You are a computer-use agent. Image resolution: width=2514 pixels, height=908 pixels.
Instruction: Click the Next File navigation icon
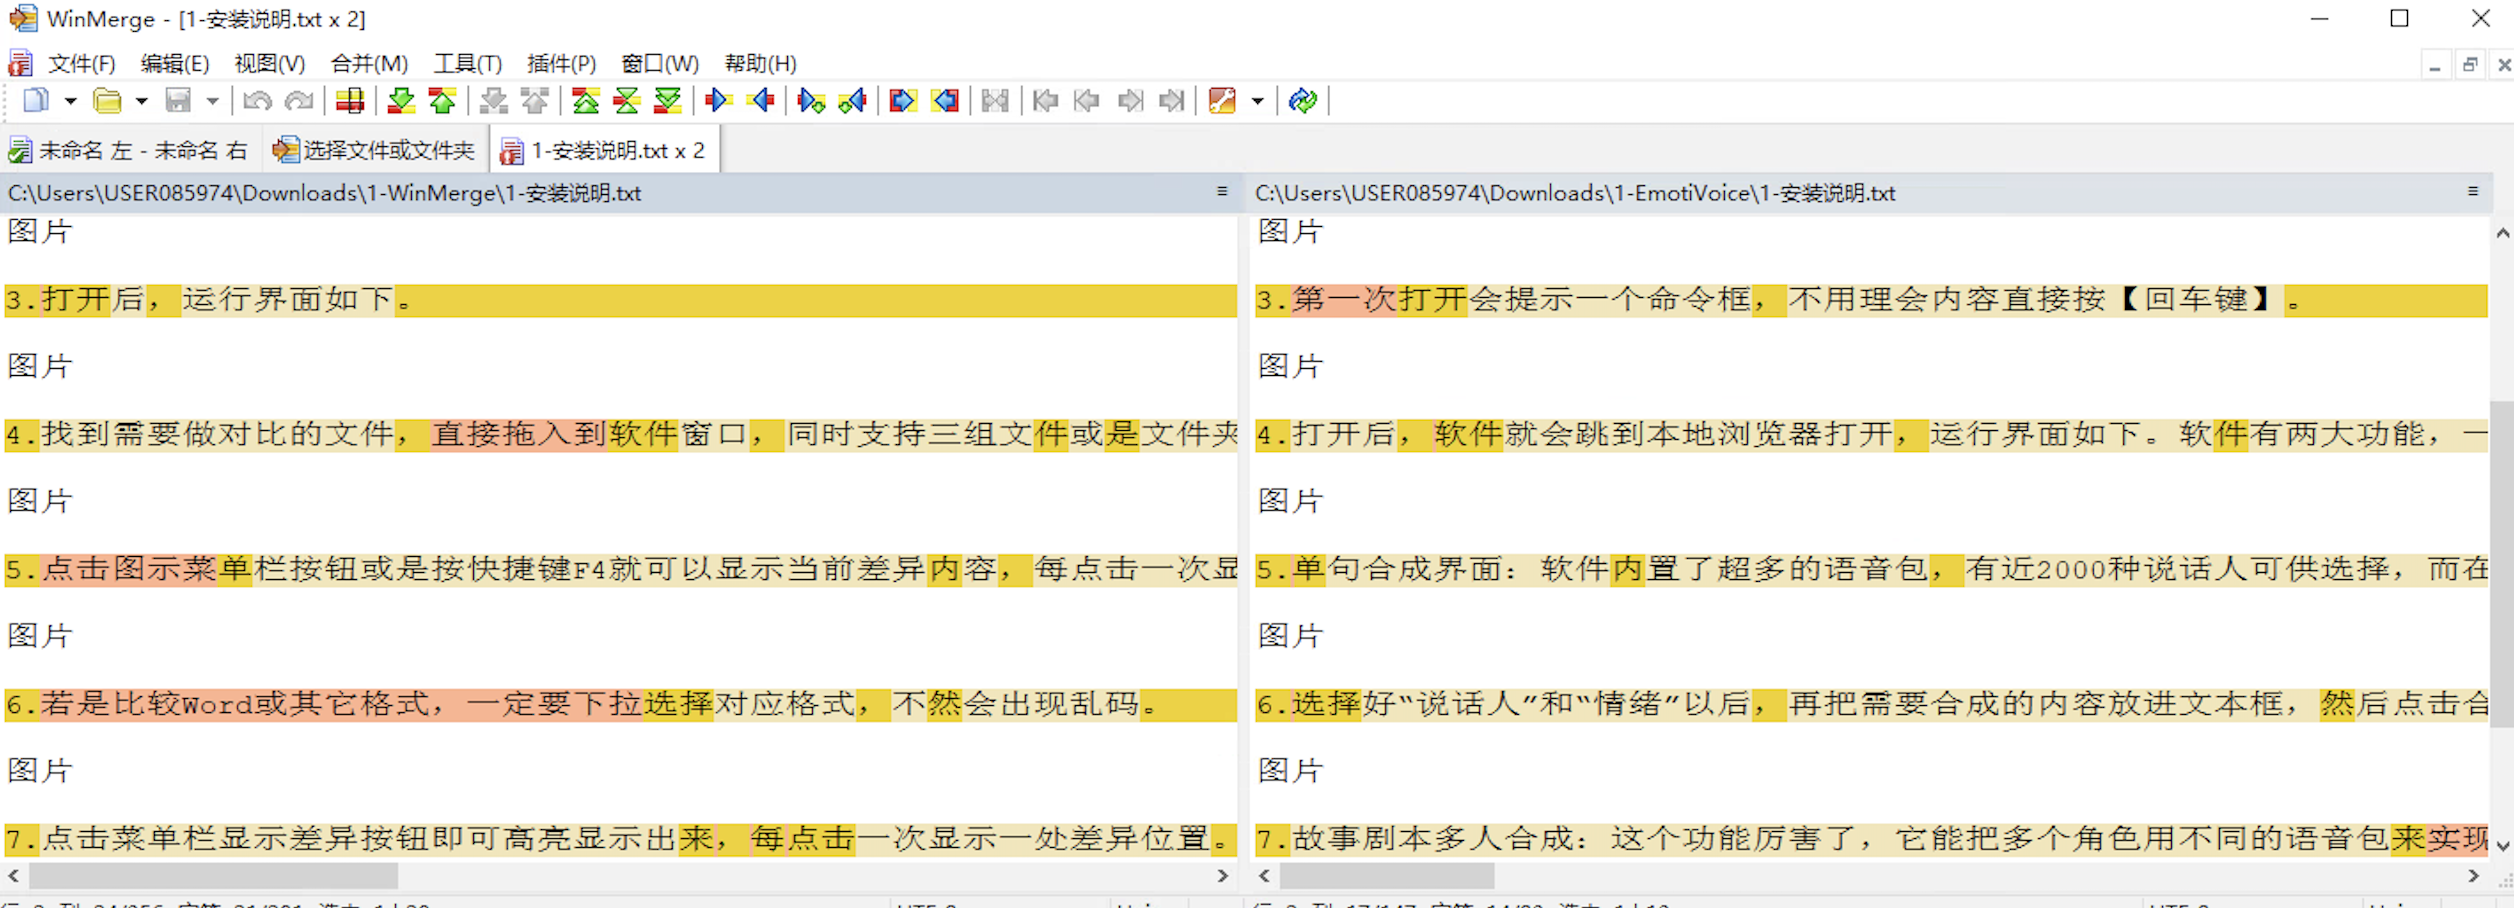point(1130,100)
